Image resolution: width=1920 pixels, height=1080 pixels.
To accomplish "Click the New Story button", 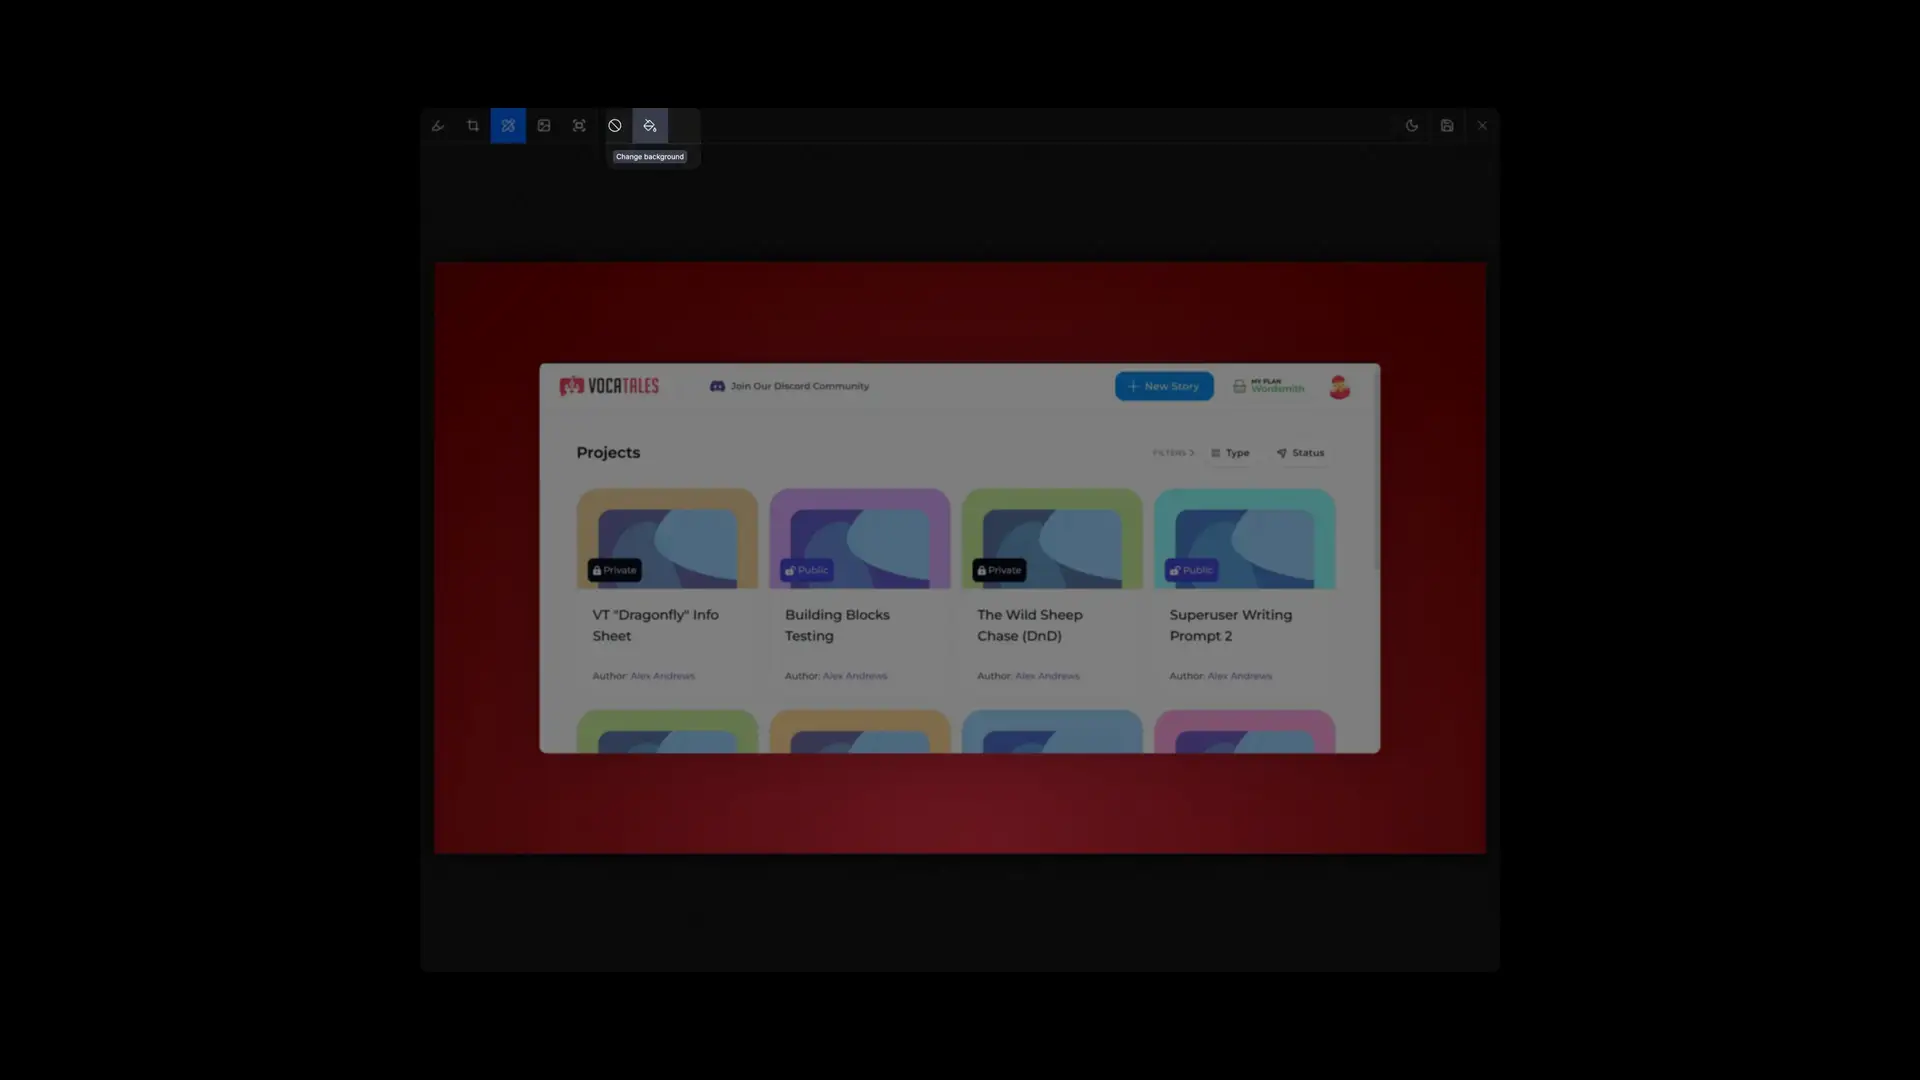I will coord(1163,385).
